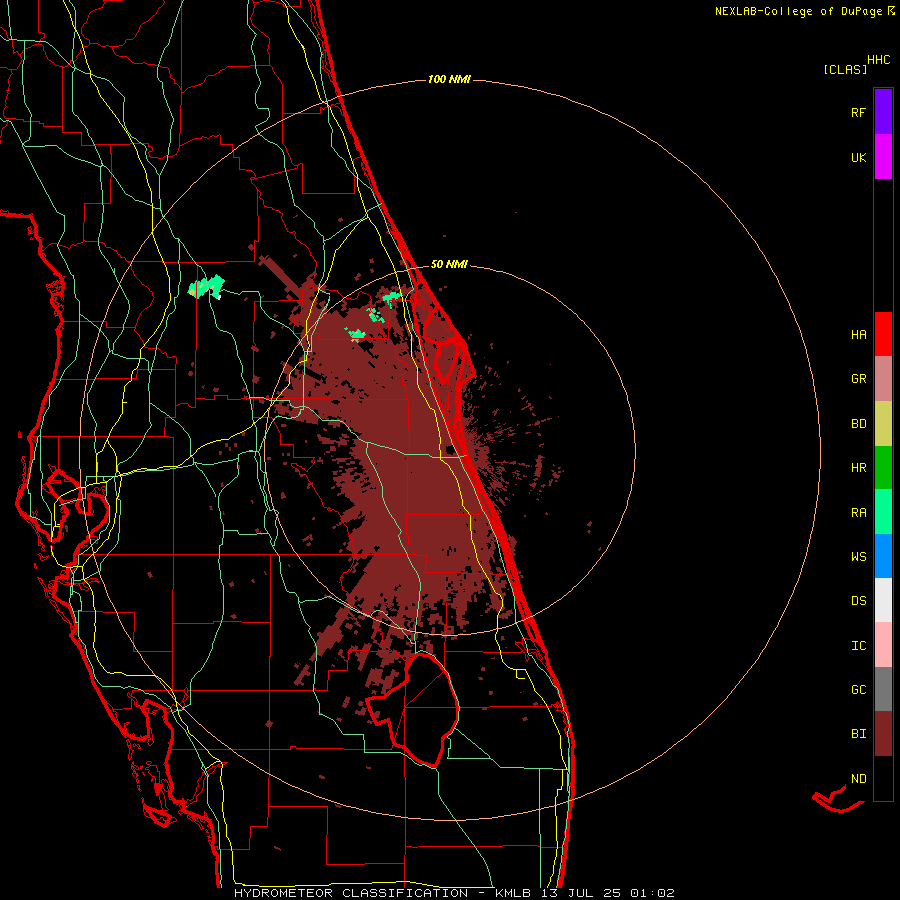The height and width of the screenshot is (900, 900).
Task: Click the HA red legend swatch
Action: coord(883,334)
